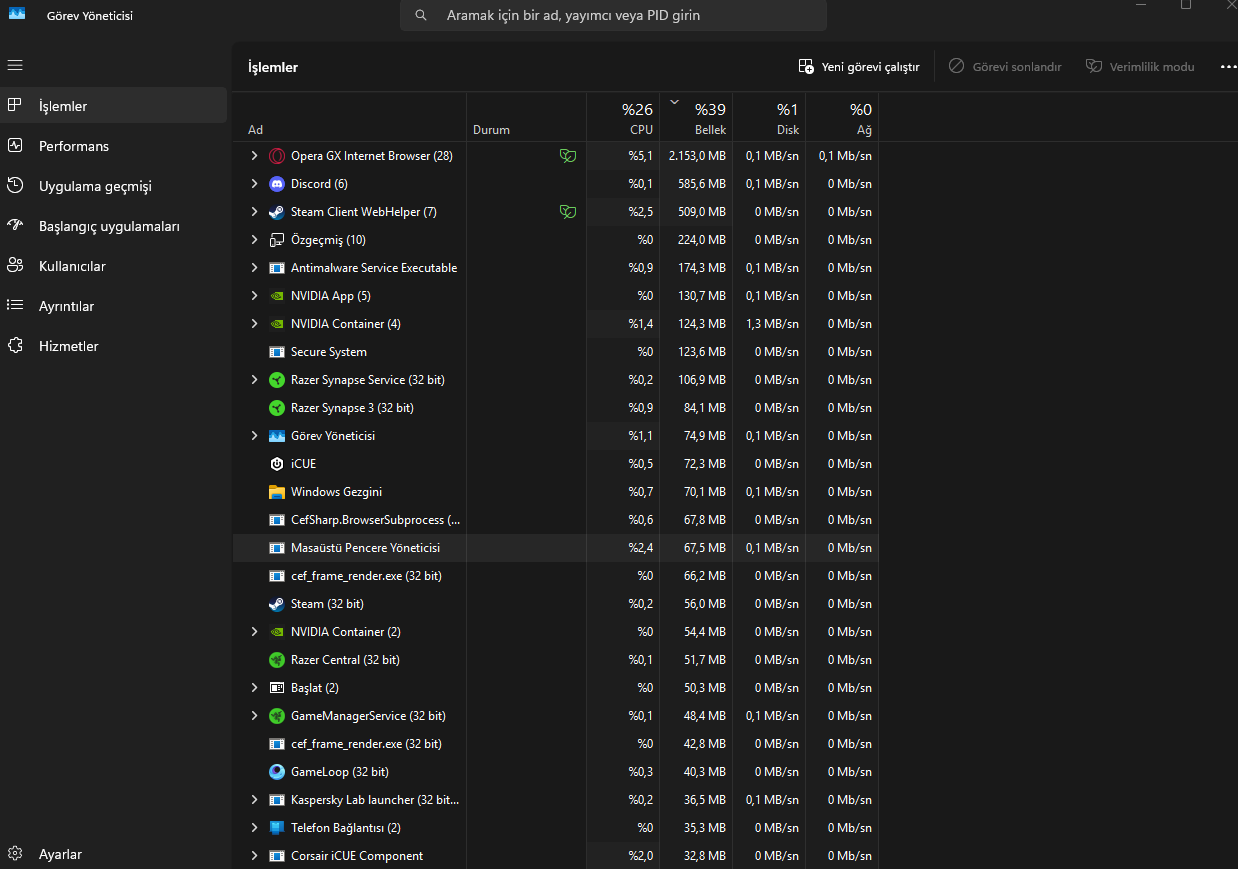Open Uygulama geçmişi from sidebar

[15, 185]
